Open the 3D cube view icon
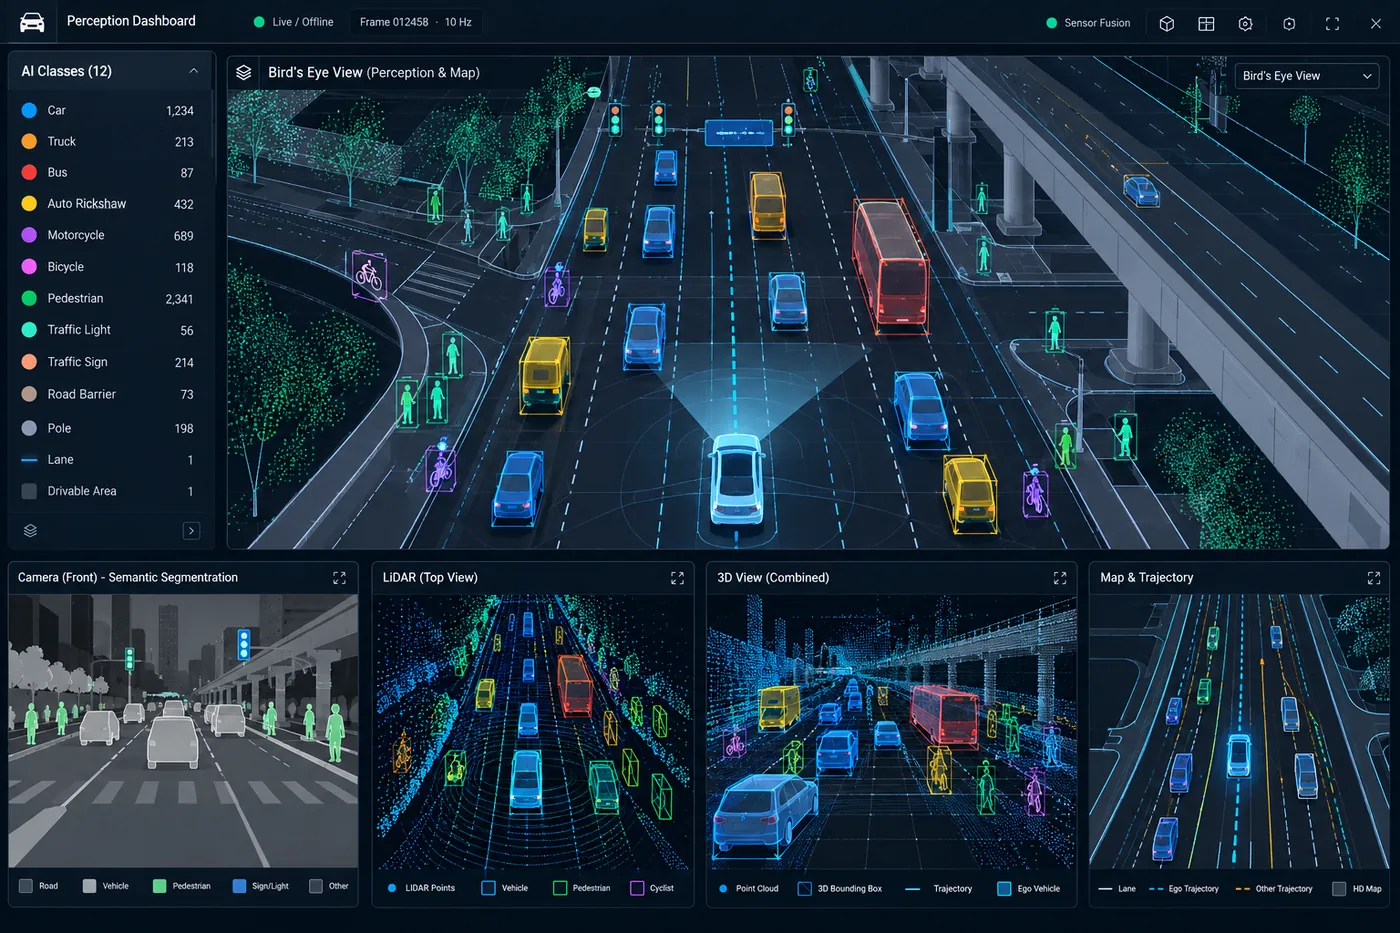The width and height of the screenshot is (1400, 933). coord(1166,23)
